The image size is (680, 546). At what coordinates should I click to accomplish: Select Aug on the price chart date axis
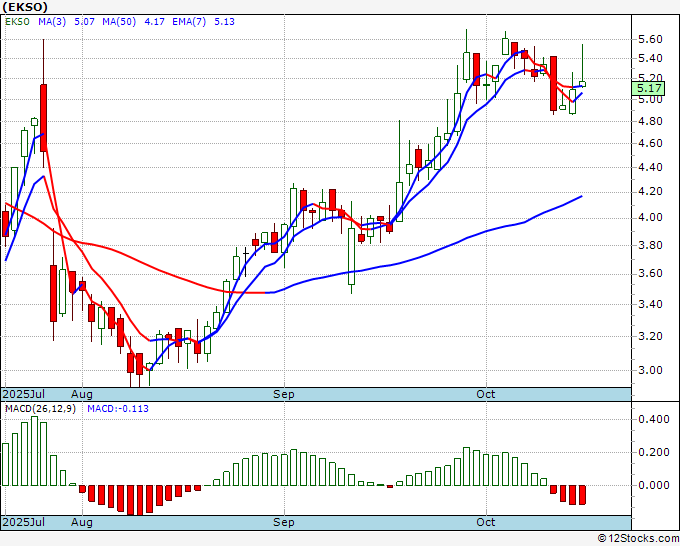(x=82, y=395)
